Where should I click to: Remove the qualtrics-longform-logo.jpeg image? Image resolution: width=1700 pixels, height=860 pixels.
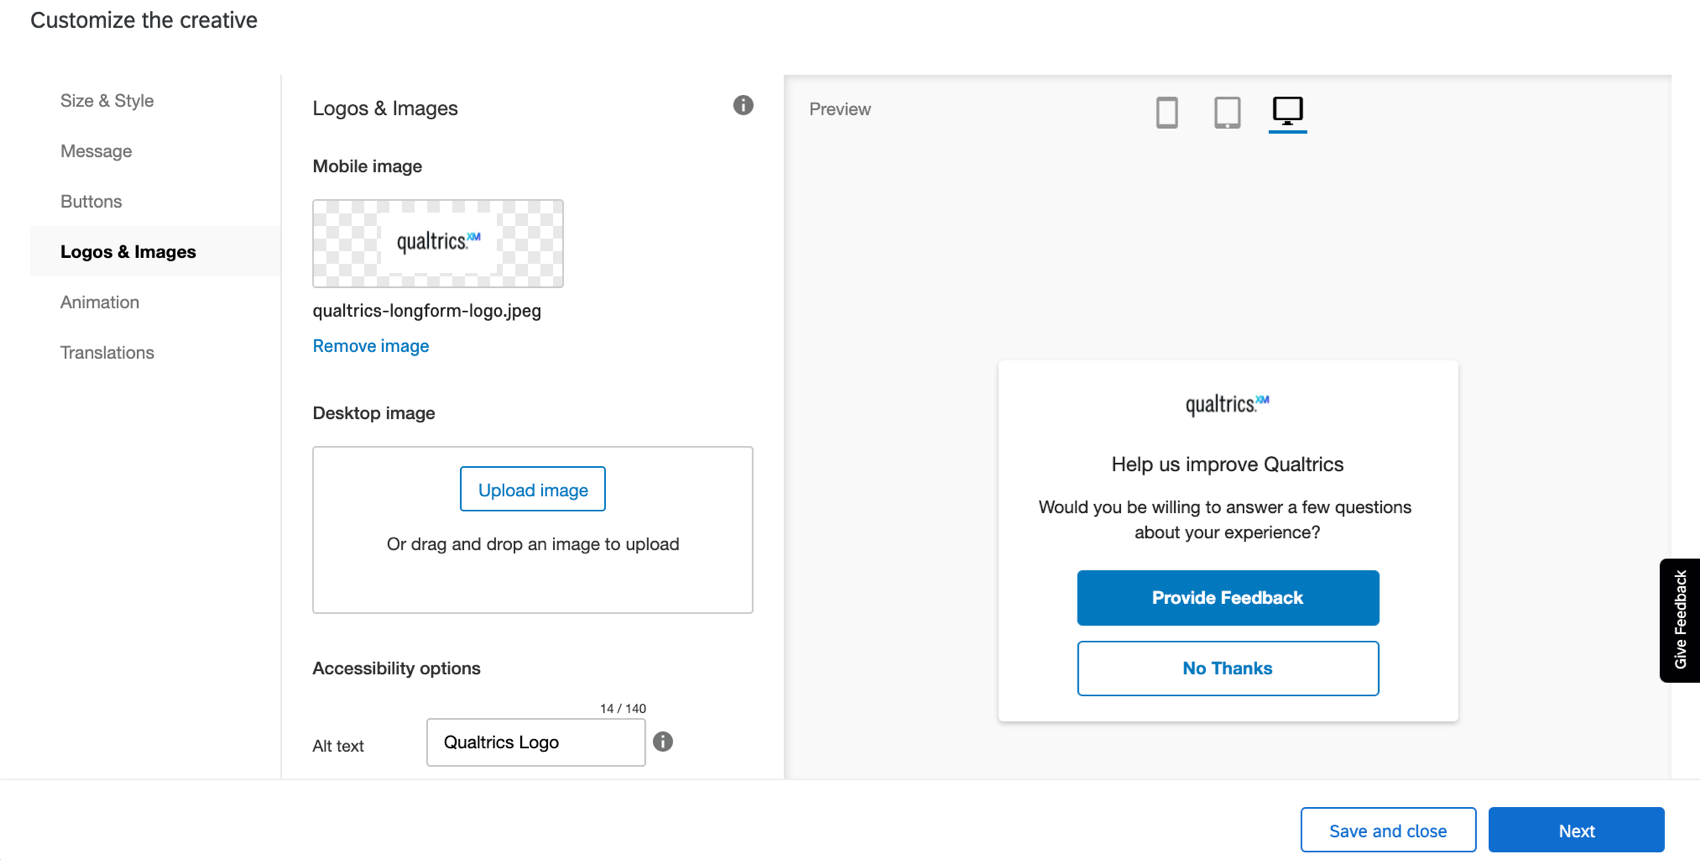click(x=370, y=345)
